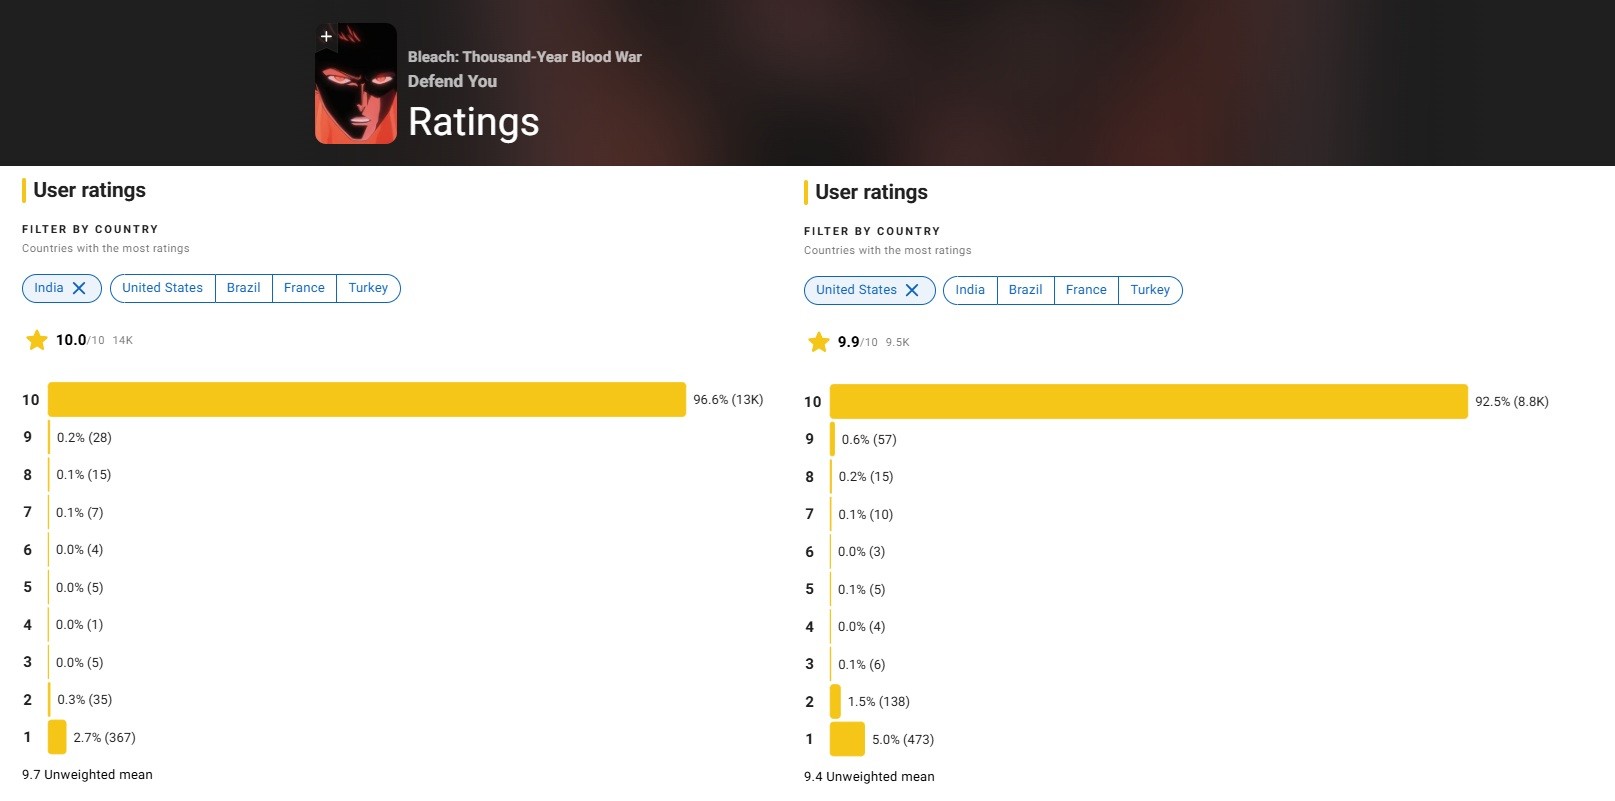Select the 0.1% (6) value

coord(862,665)
